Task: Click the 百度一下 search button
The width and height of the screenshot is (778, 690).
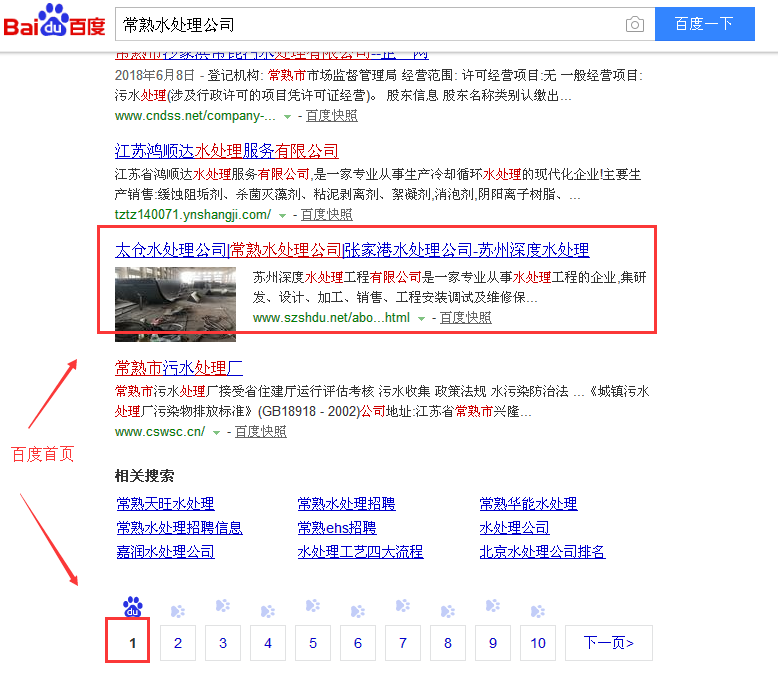Action: 704,24
